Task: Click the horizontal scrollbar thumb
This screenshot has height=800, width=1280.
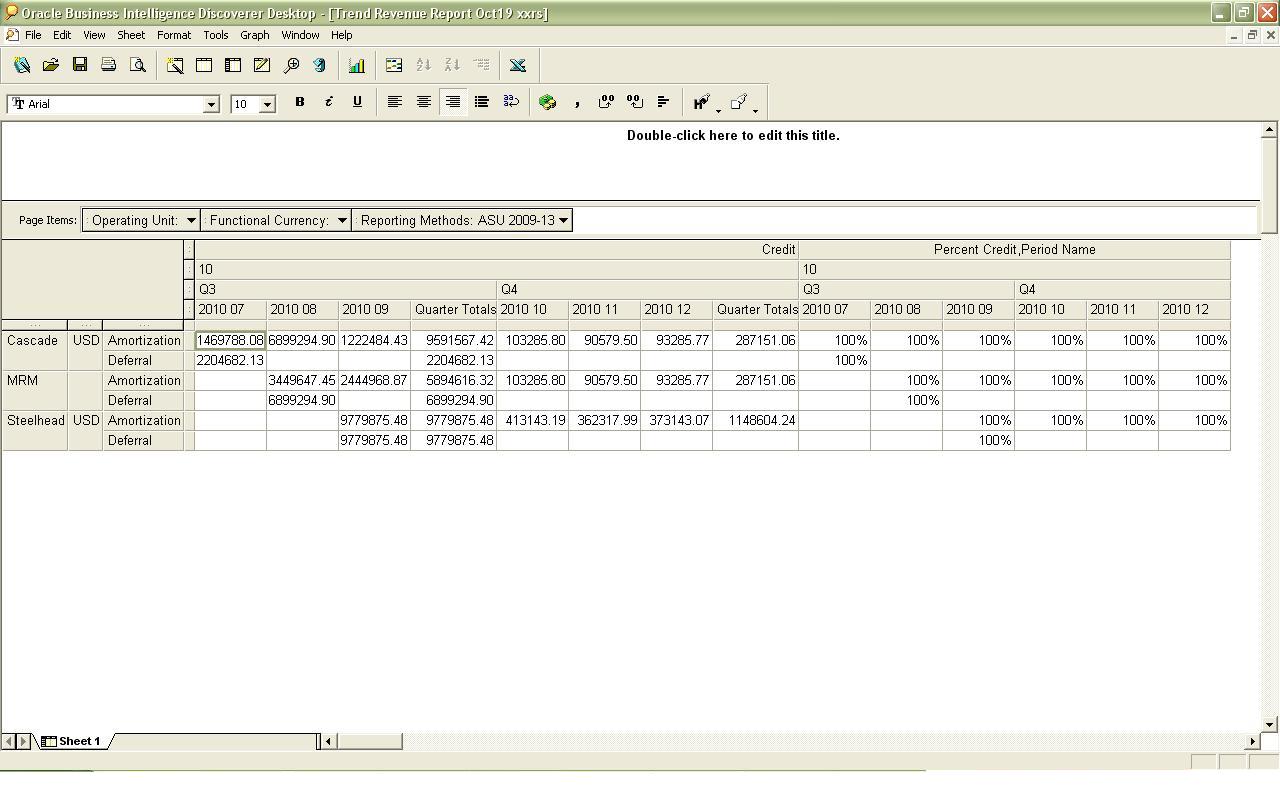Action: coord(369,741)
